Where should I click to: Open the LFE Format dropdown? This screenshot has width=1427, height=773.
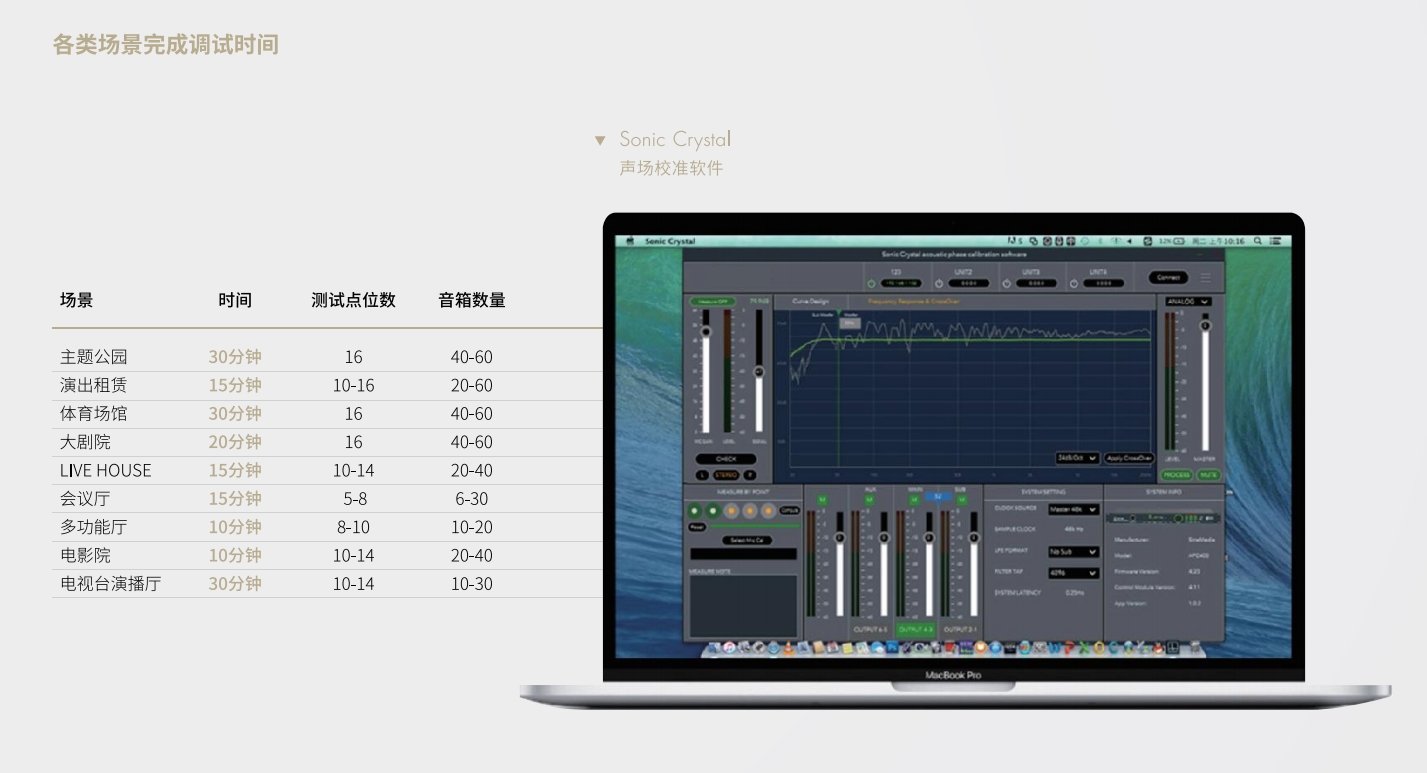click(x=1073, y=552)
